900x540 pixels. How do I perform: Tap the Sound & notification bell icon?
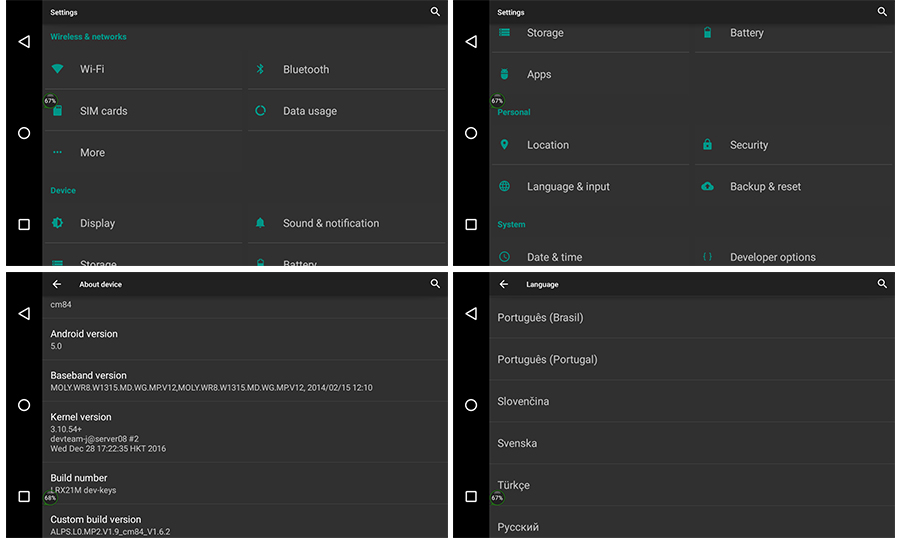(x=260, y=223)
